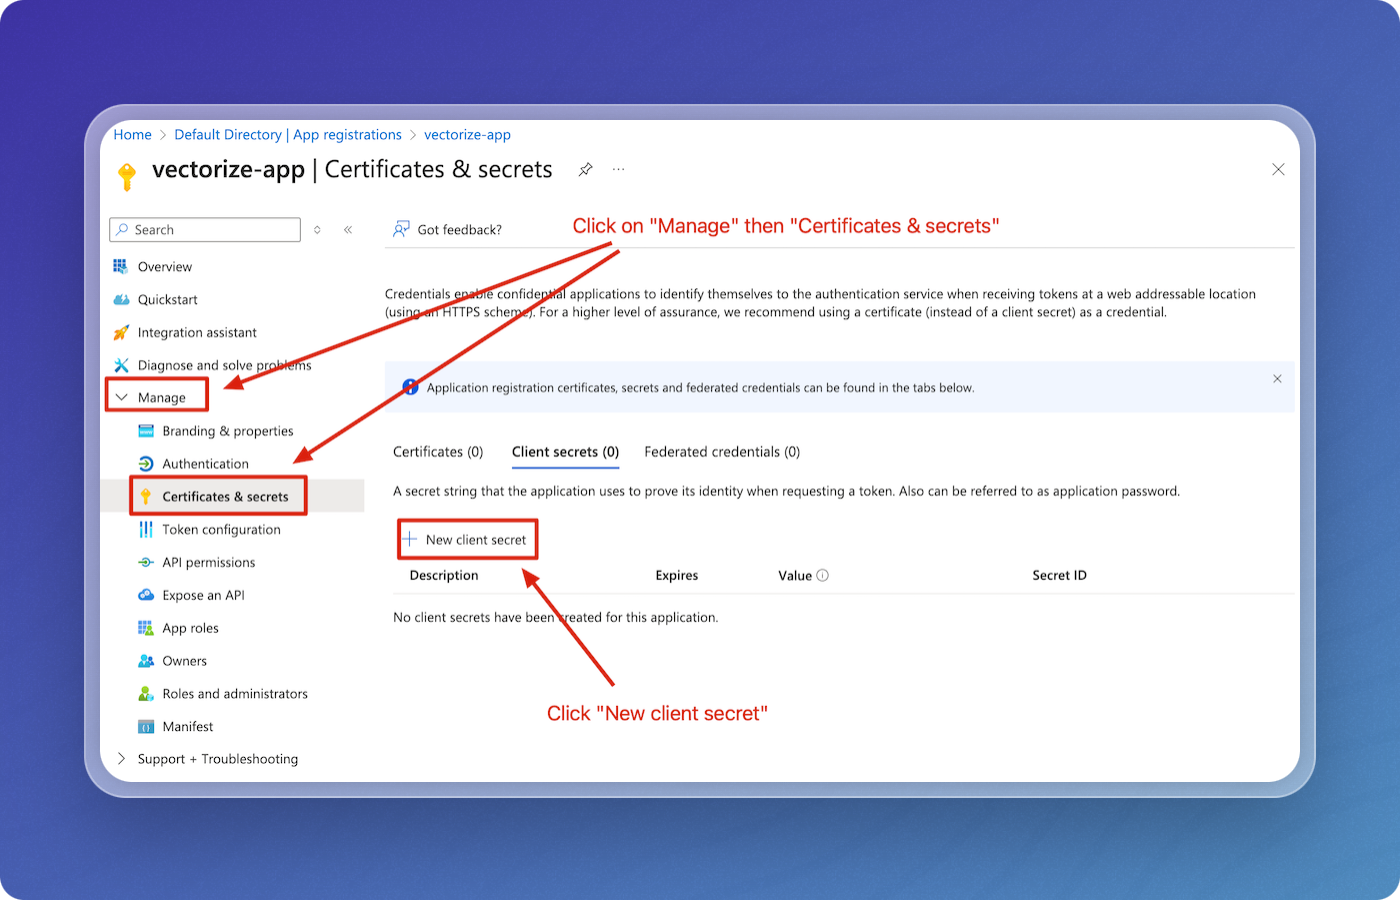Viewport: 1400px width, 900px height.
Task: Collapse the Manage section
Action: point(122,397)
